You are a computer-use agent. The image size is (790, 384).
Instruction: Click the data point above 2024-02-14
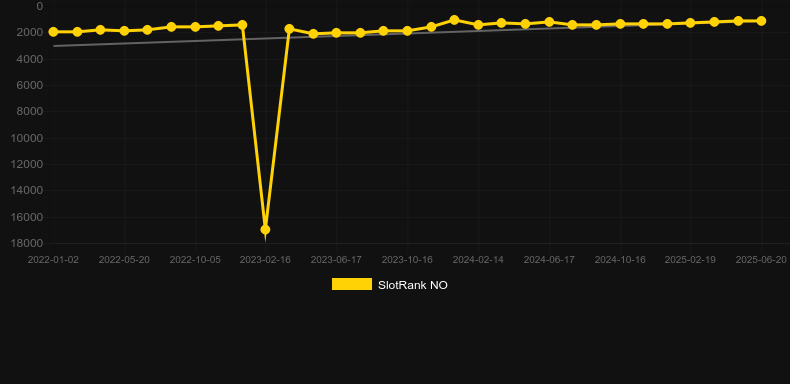click(x=478, y=25)
